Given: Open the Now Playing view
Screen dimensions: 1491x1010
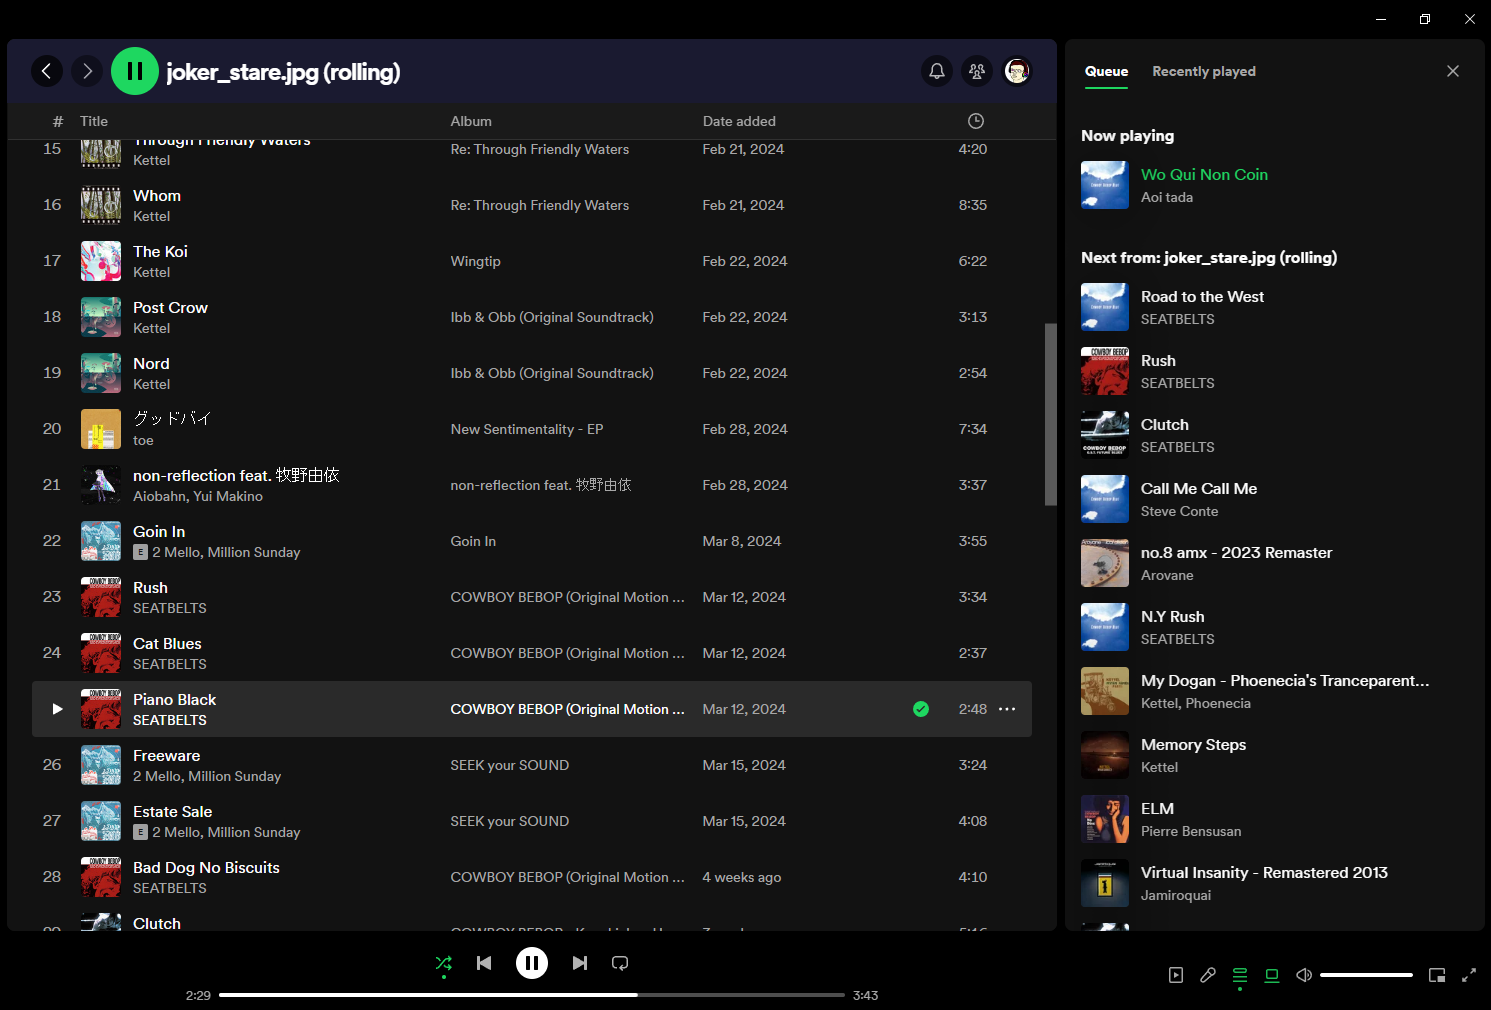Looking at the screenshot, I should [x=1176, y=975].
